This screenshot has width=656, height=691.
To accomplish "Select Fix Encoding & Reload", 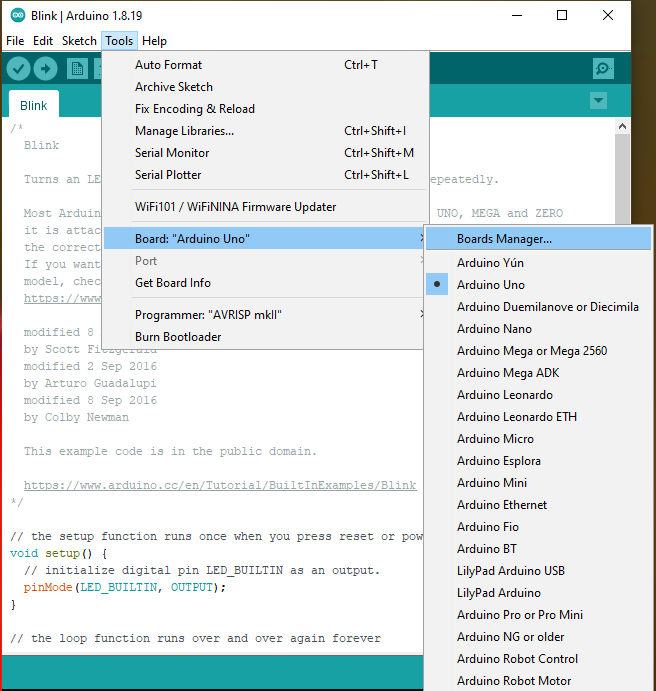I will coord(263,109).
